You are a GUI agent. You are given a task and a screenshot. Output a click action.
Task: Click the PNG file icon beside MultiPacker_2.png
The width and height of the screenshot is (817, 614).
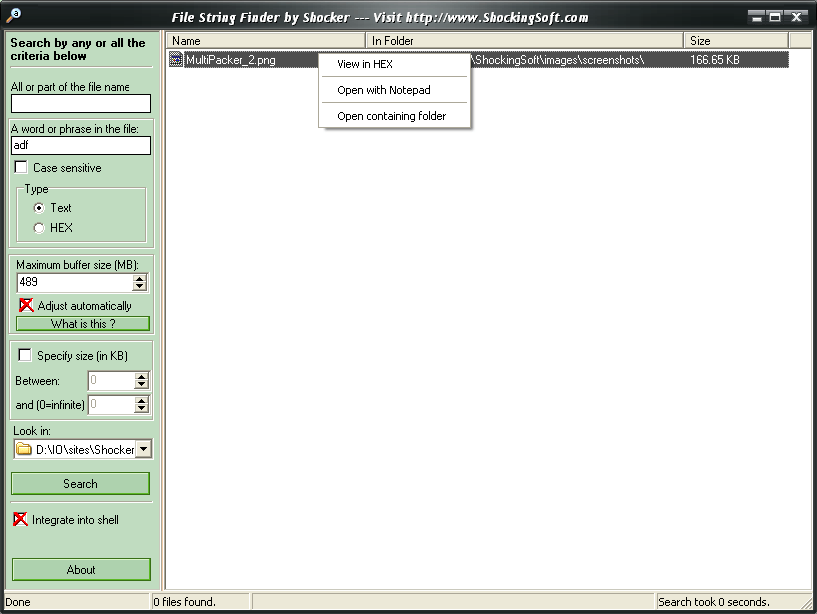[x=176, y=59]
